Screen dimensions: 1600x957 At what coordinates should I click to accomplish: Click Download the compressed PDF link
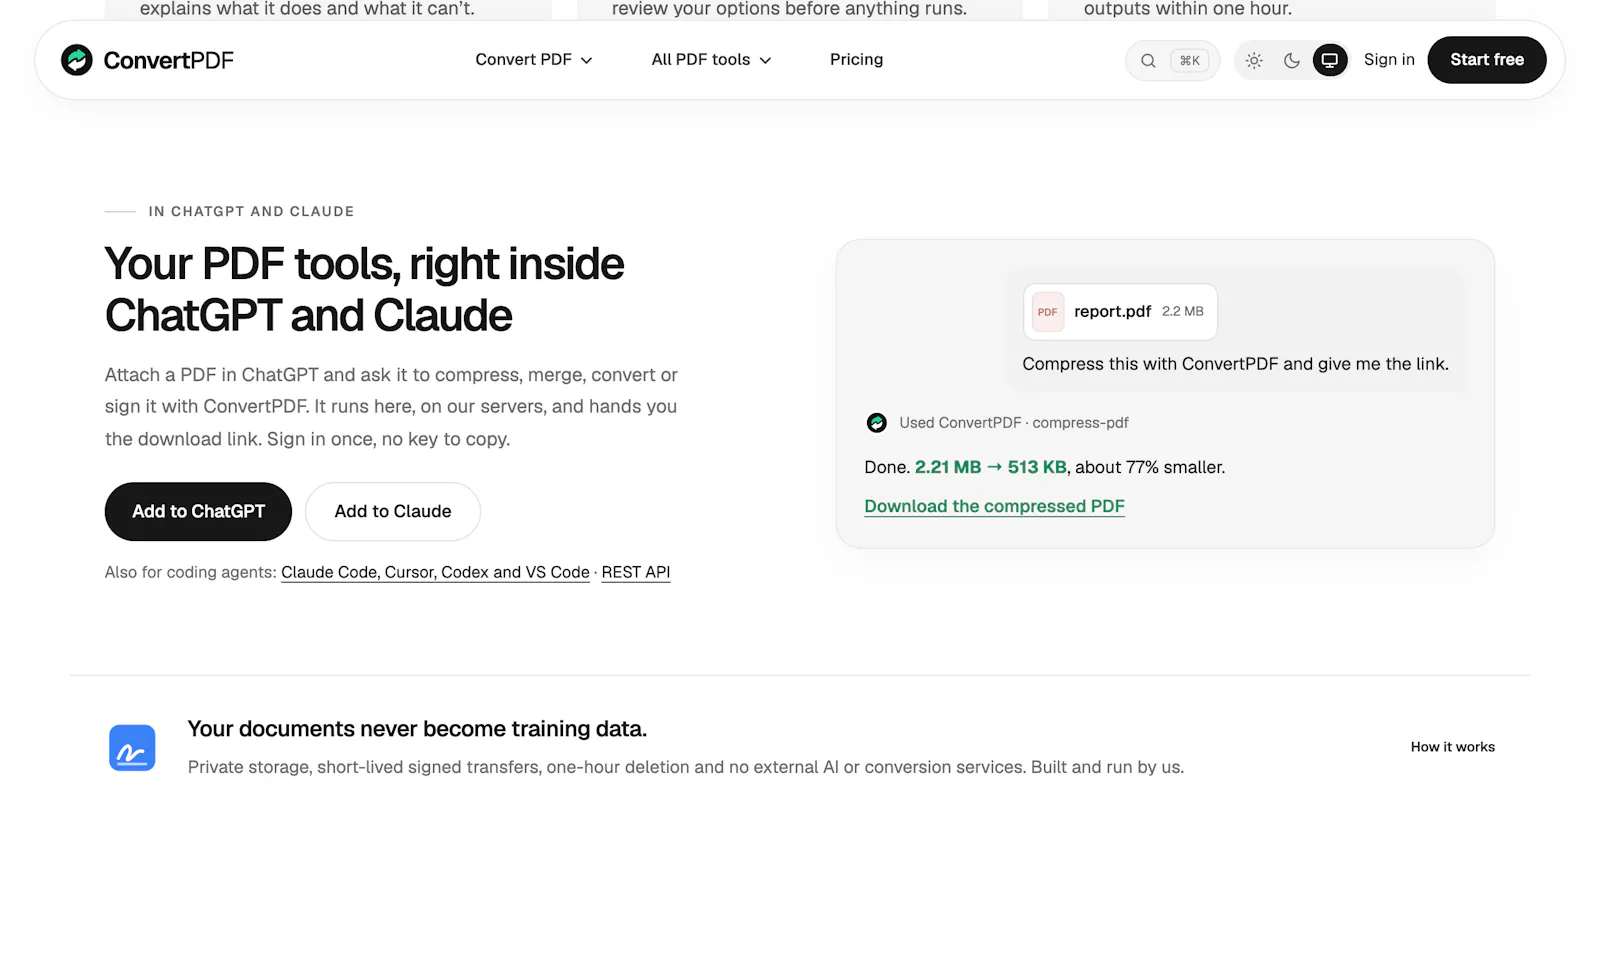tap(994, 507)
